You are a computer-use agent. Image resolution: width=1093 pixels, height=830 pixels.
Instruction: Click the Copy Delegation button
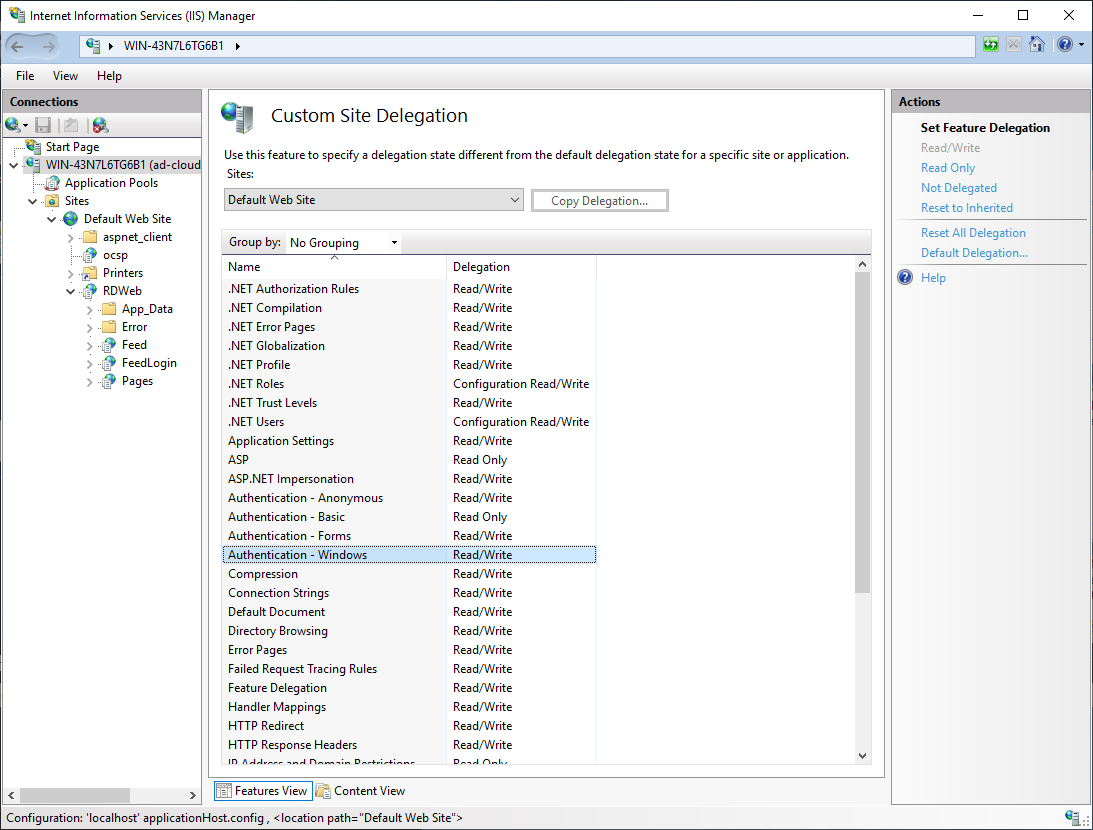coord(599,201)
